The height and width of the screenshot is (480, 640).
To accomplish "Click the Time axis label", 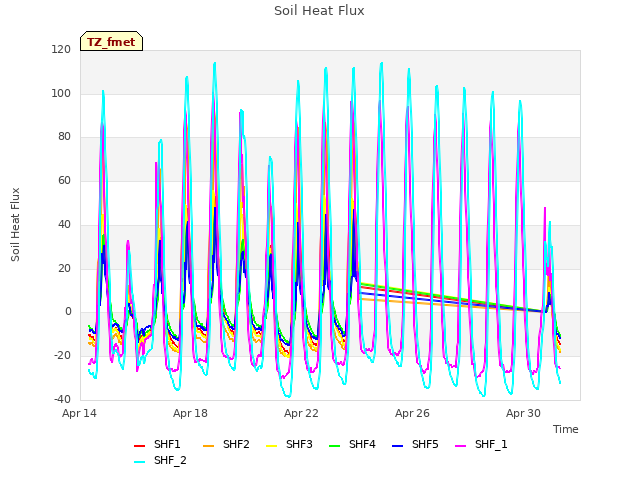I will point(566,429).
